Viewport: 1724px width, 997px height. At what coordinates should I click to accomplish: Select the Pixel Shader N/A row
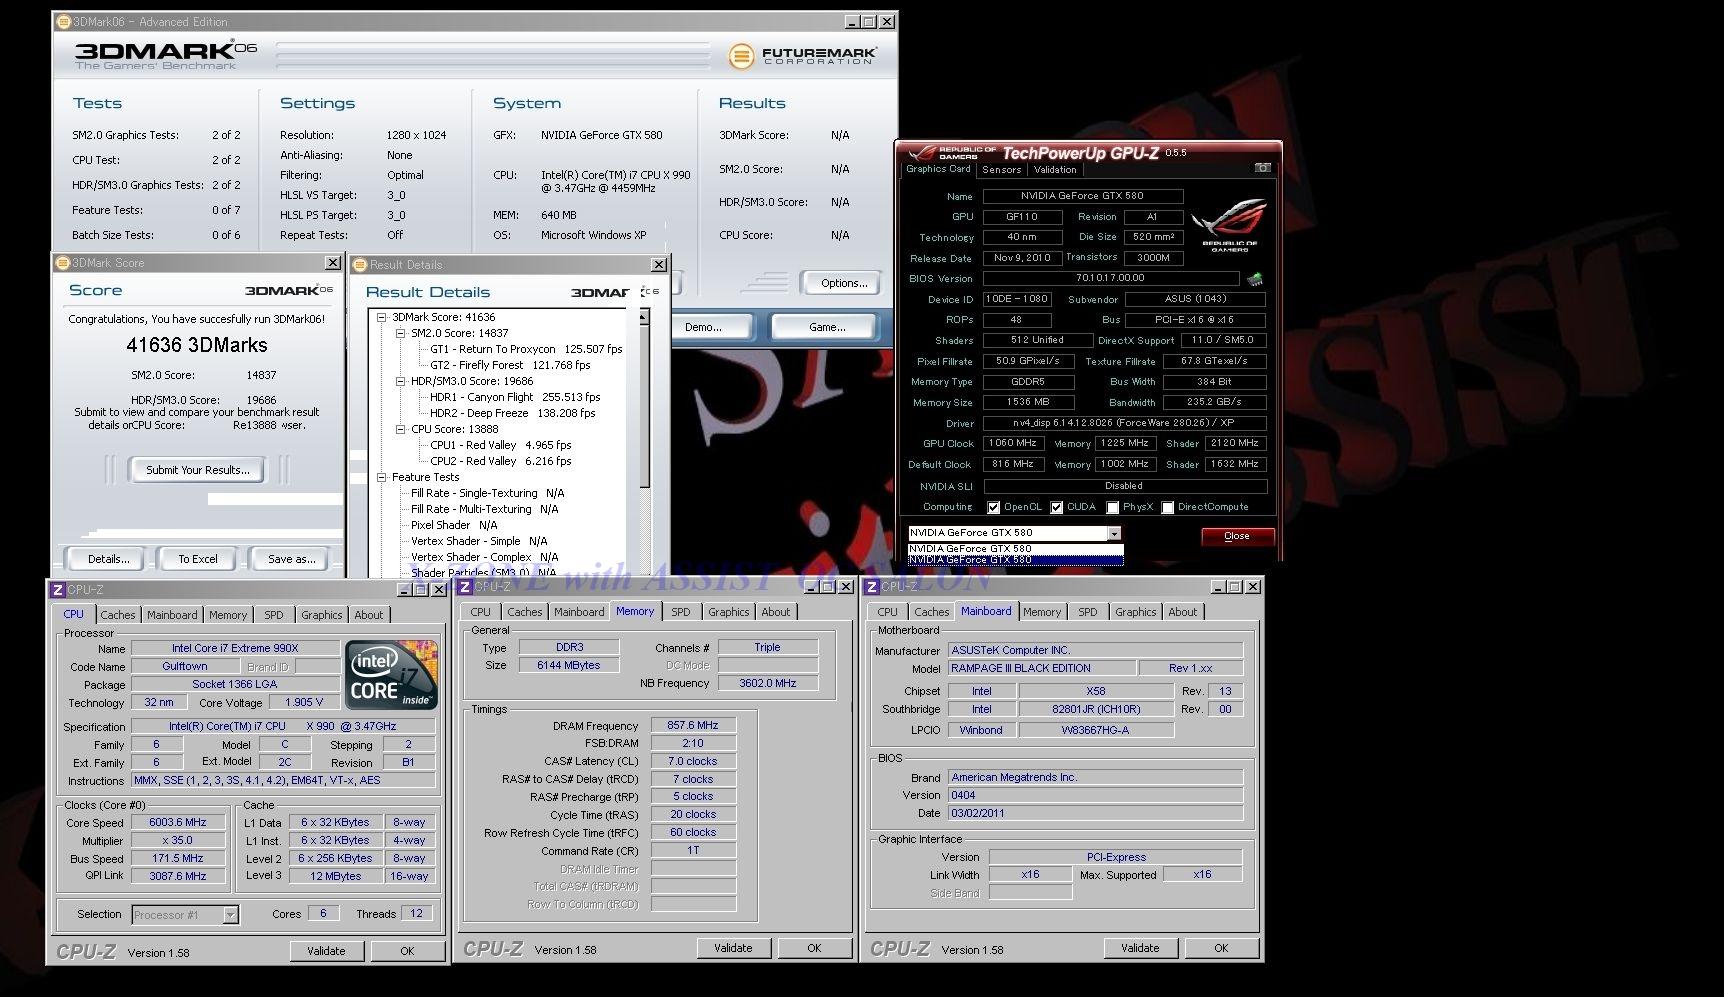click(x=454, y=525)
